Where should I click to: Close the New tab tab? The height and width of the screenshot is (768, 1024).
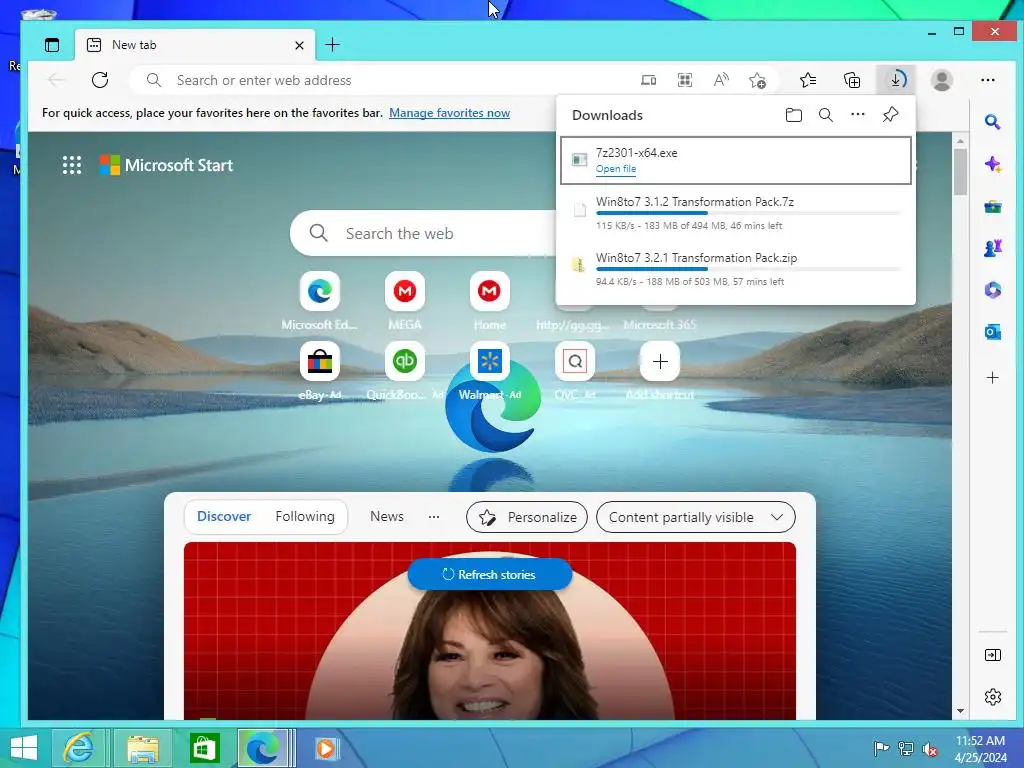(299, 45)
